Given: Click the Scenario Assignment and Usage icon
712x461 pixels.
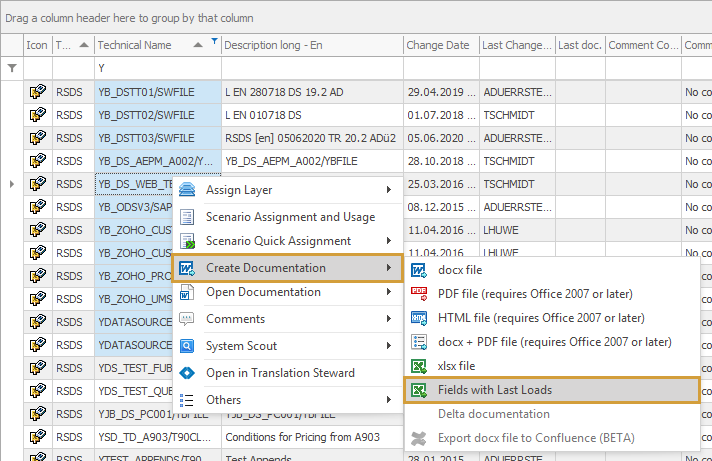Looking at the screenshot, I should (187, 217).
